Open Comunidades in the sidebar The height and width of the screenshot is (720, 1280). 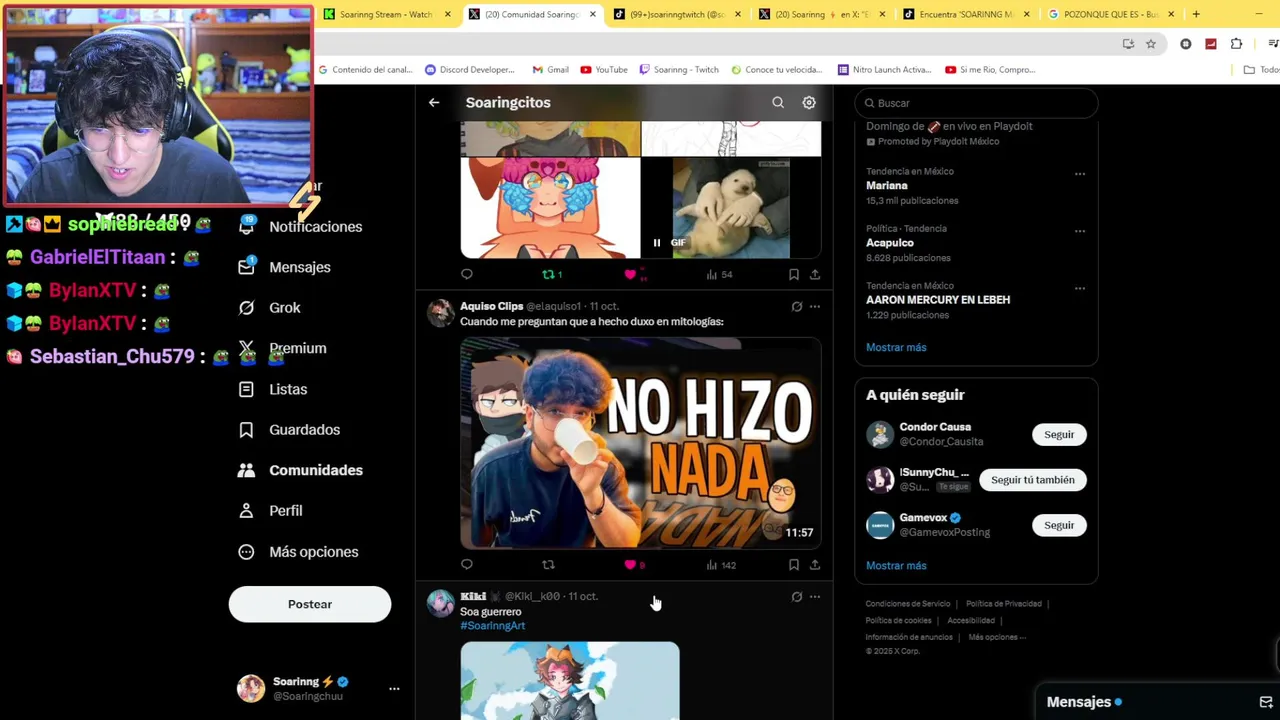(x=300, y=470)
